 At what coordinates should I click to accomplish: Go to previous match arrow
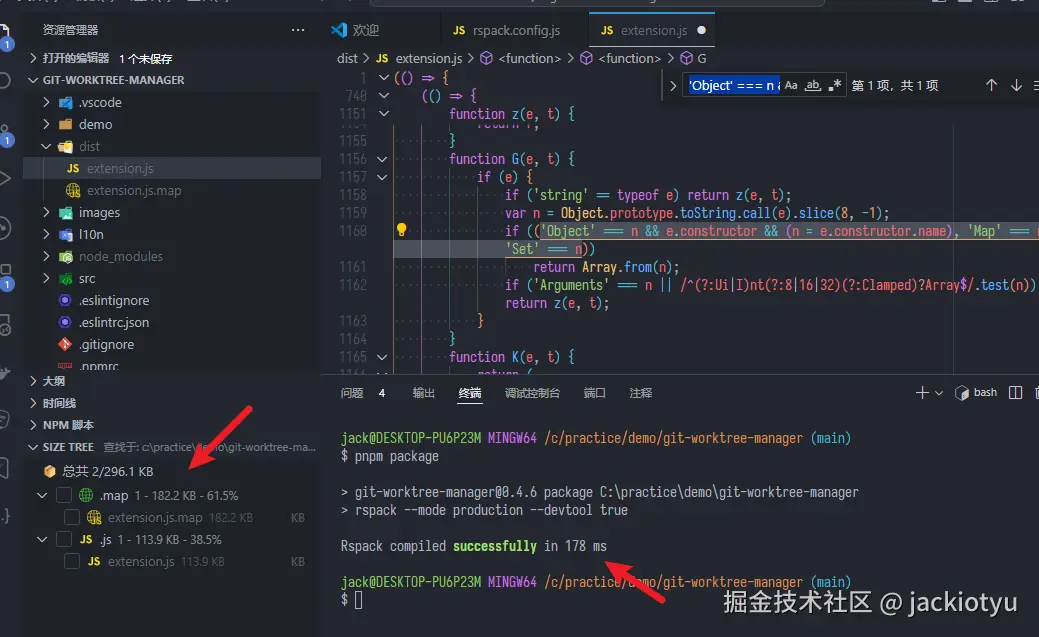click(991, 85)
